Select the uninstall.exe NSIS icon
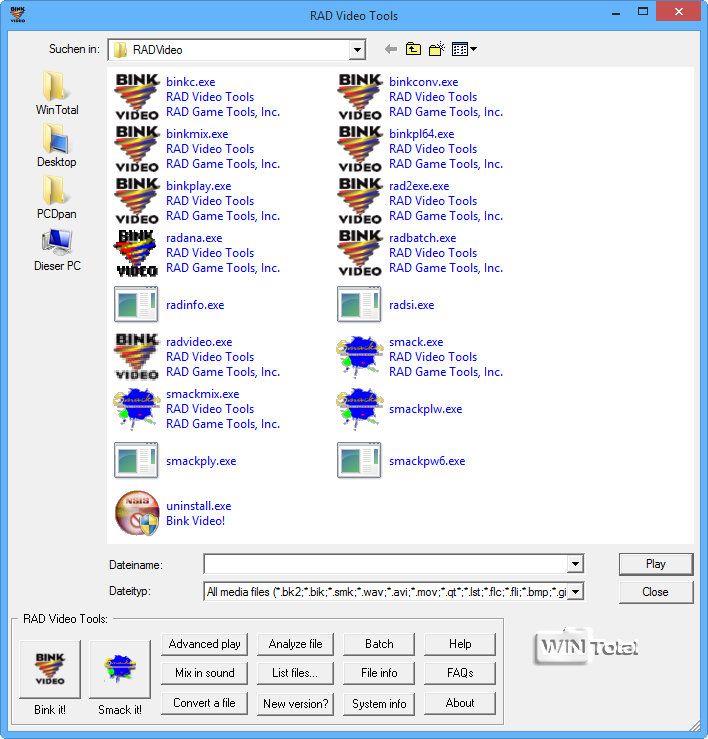The image size is (708, 739). coord(137,513)
